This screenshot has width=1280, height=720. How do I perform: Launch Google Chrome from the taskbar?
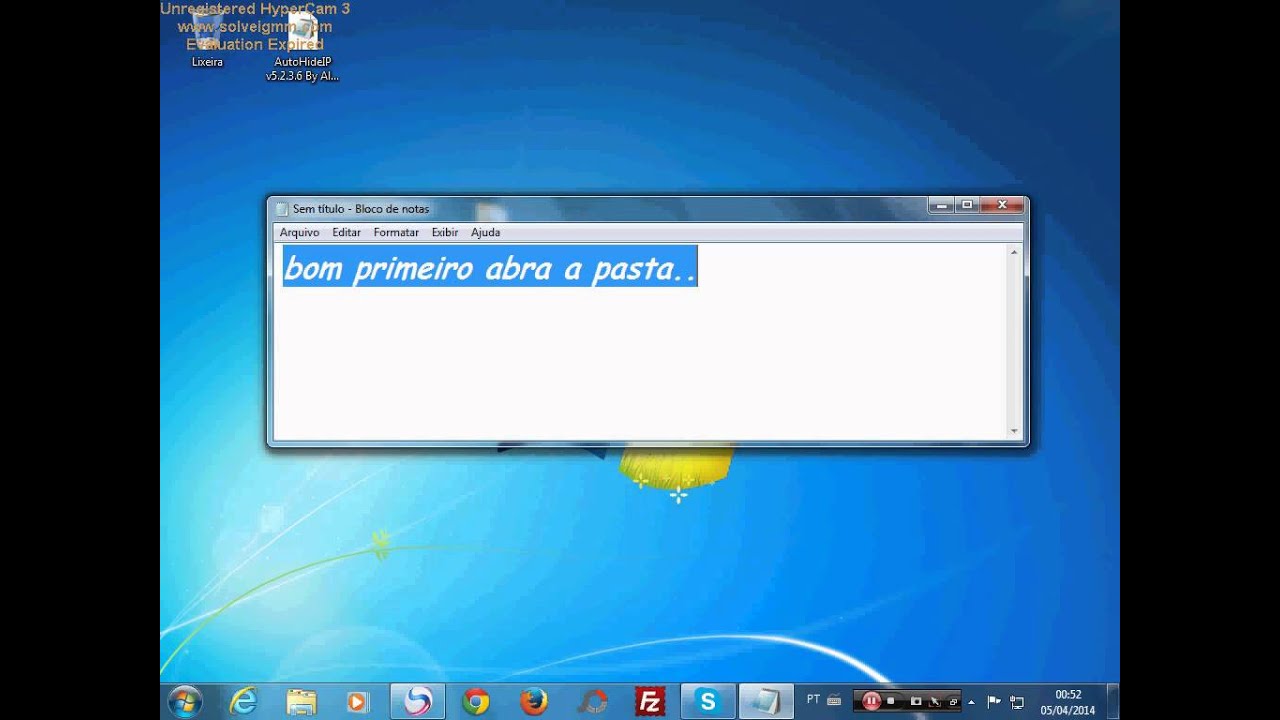click(476, 702)
